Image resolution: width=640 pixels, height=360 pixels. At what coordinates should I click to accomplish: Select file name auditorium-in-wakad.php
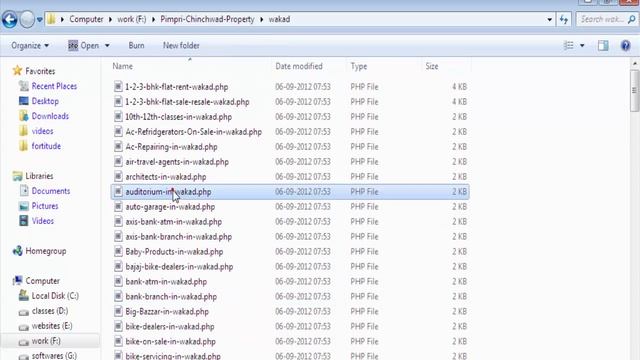point(168,192)
